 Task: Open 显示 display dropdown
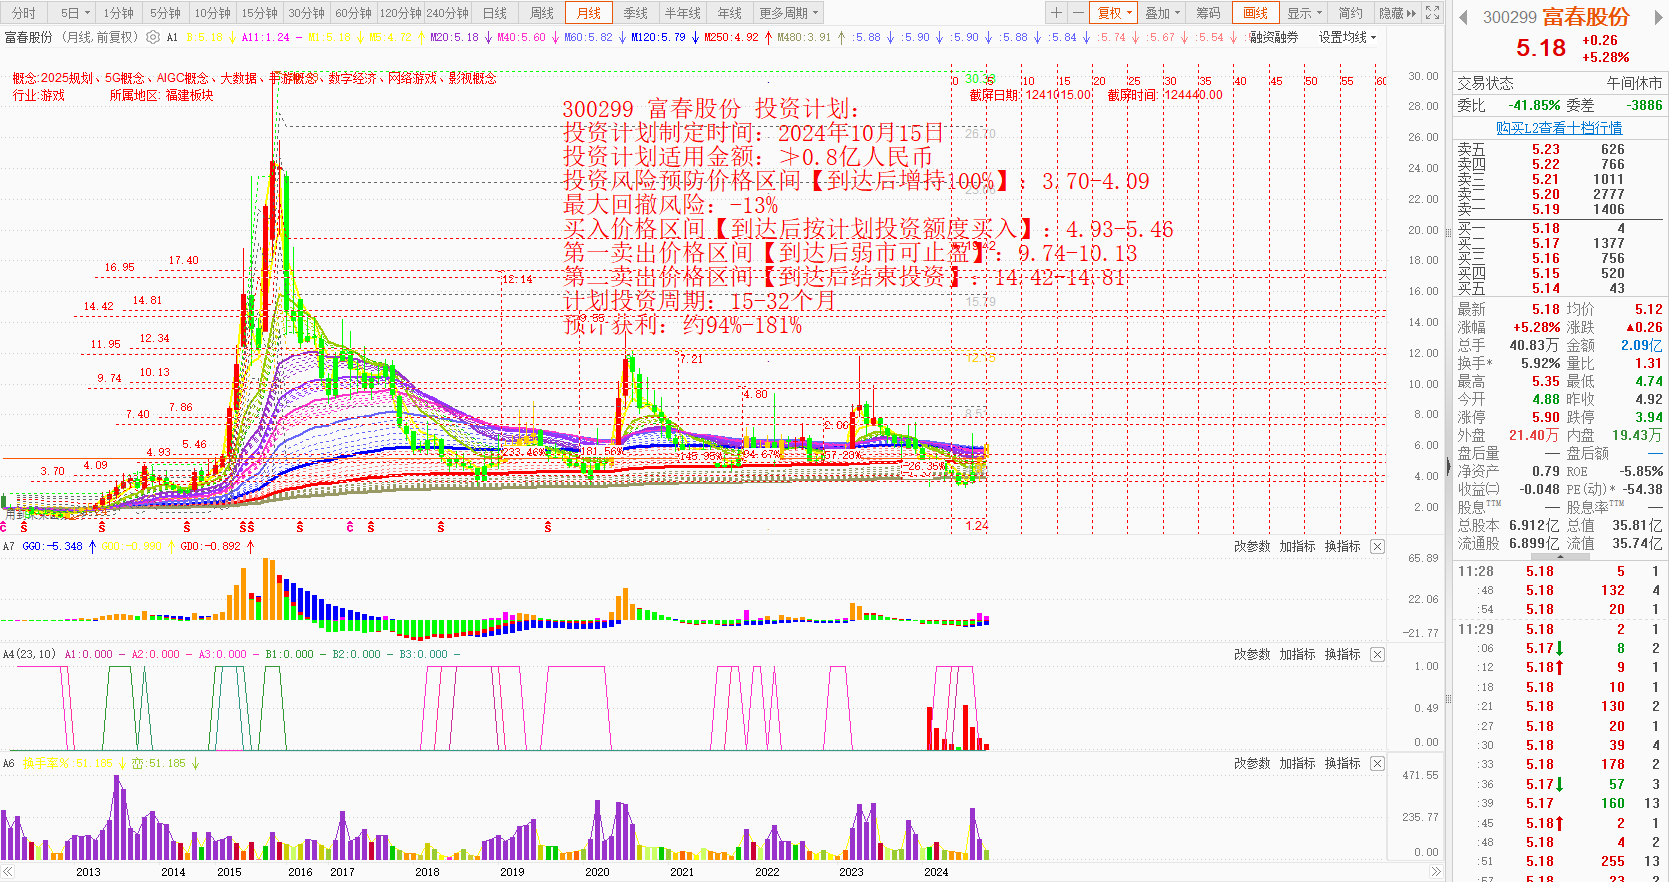(x=1304, y=13)
